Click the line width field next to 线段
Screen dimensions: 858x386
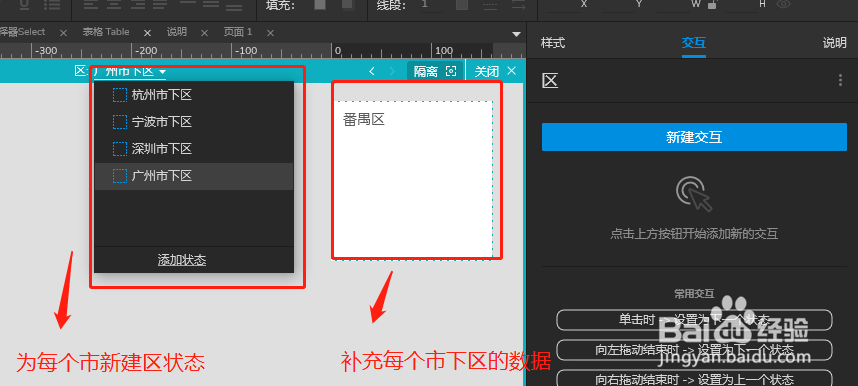pos(432,5)
